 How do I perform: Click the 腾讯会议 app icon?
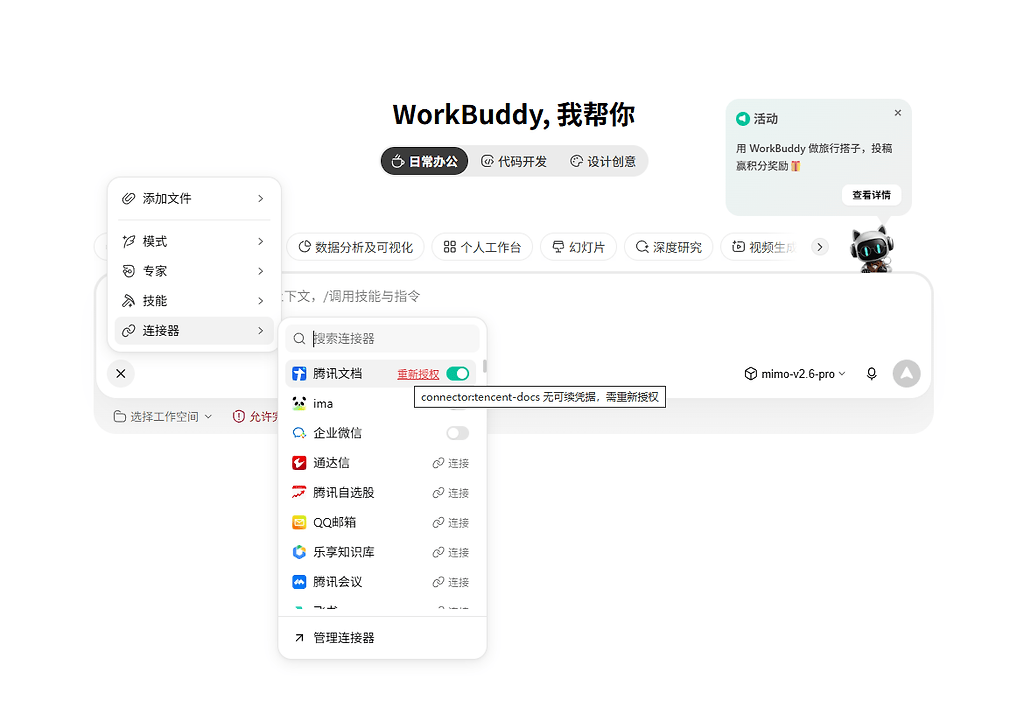tap(299, 582)
